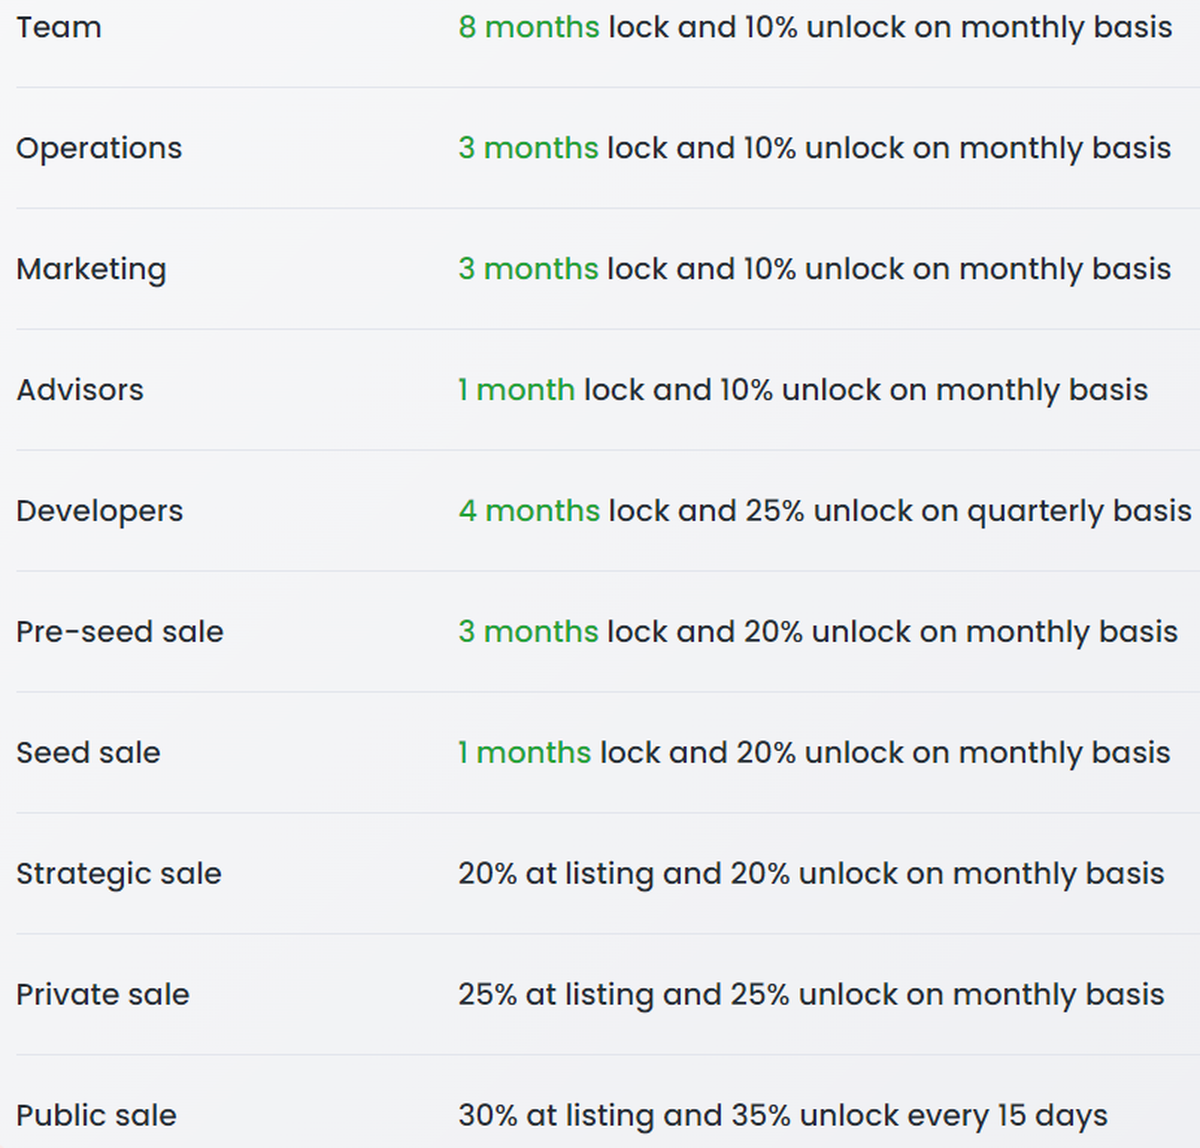Click the Public sale label

click(x=96, y=1116)
